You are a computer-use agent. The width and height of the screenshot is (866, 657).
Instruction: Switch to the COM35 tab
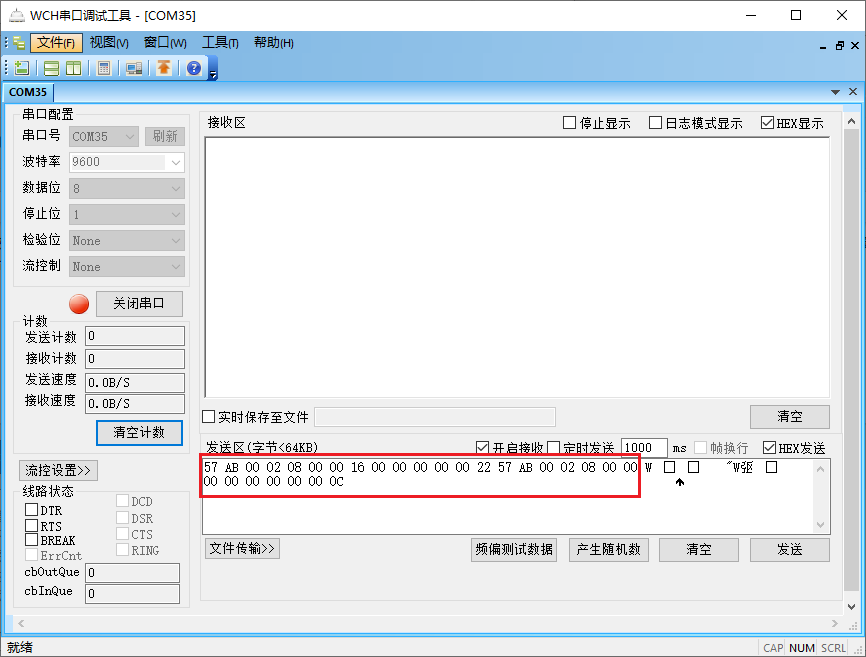pyautogui.click(x=28, y=91)
